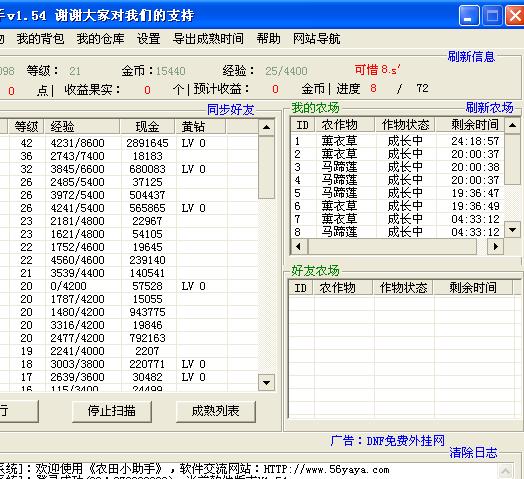
Task: Click 作物状态 header in 我的农场 table
Action: click(x=405, y=125)
